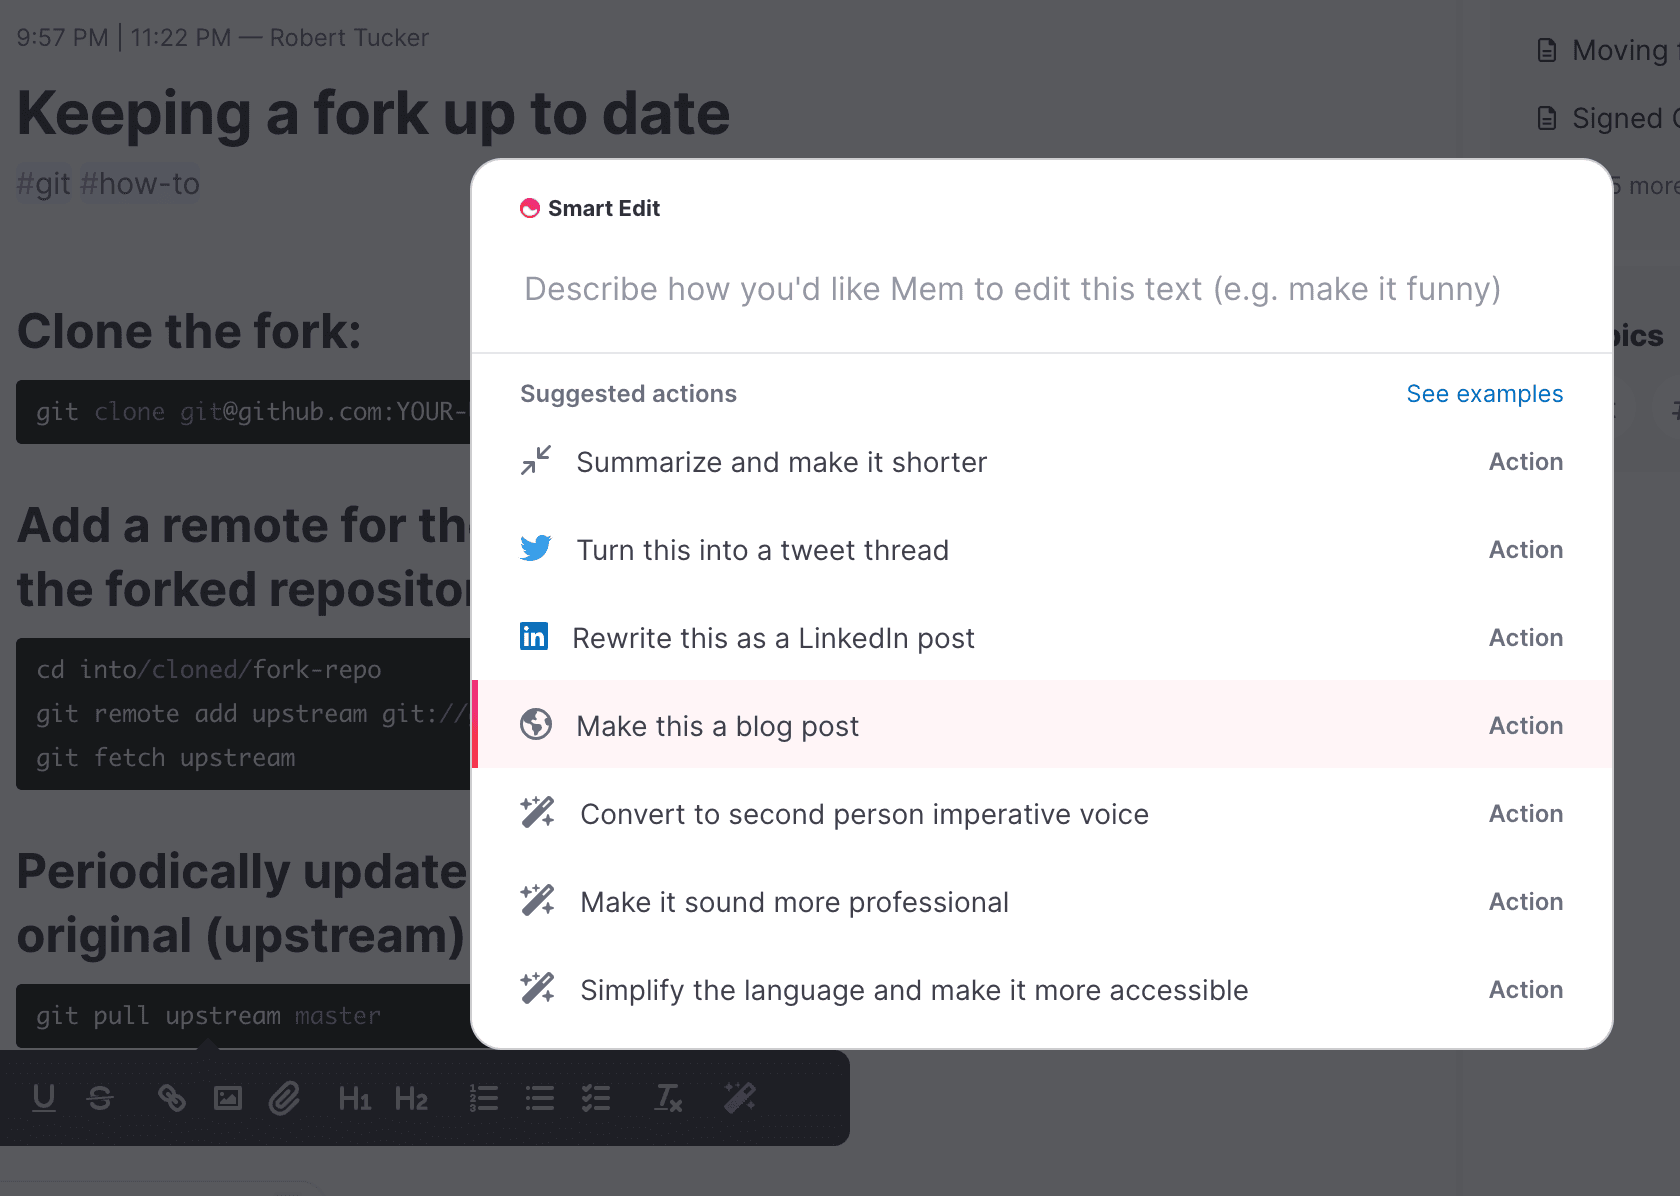1680x1196 pixels.
Task: Apply Heading 2 formatting
Action: pos(411,1098)
